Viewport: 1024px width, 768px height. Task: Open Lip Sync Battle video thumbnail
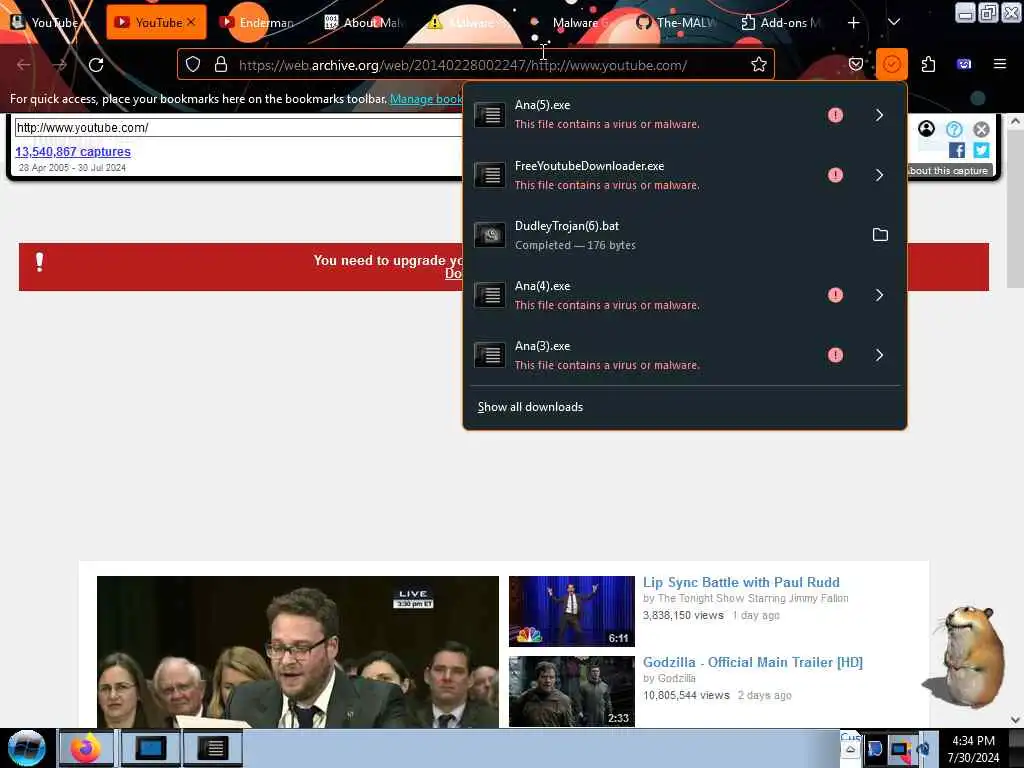tap(571, 611)
